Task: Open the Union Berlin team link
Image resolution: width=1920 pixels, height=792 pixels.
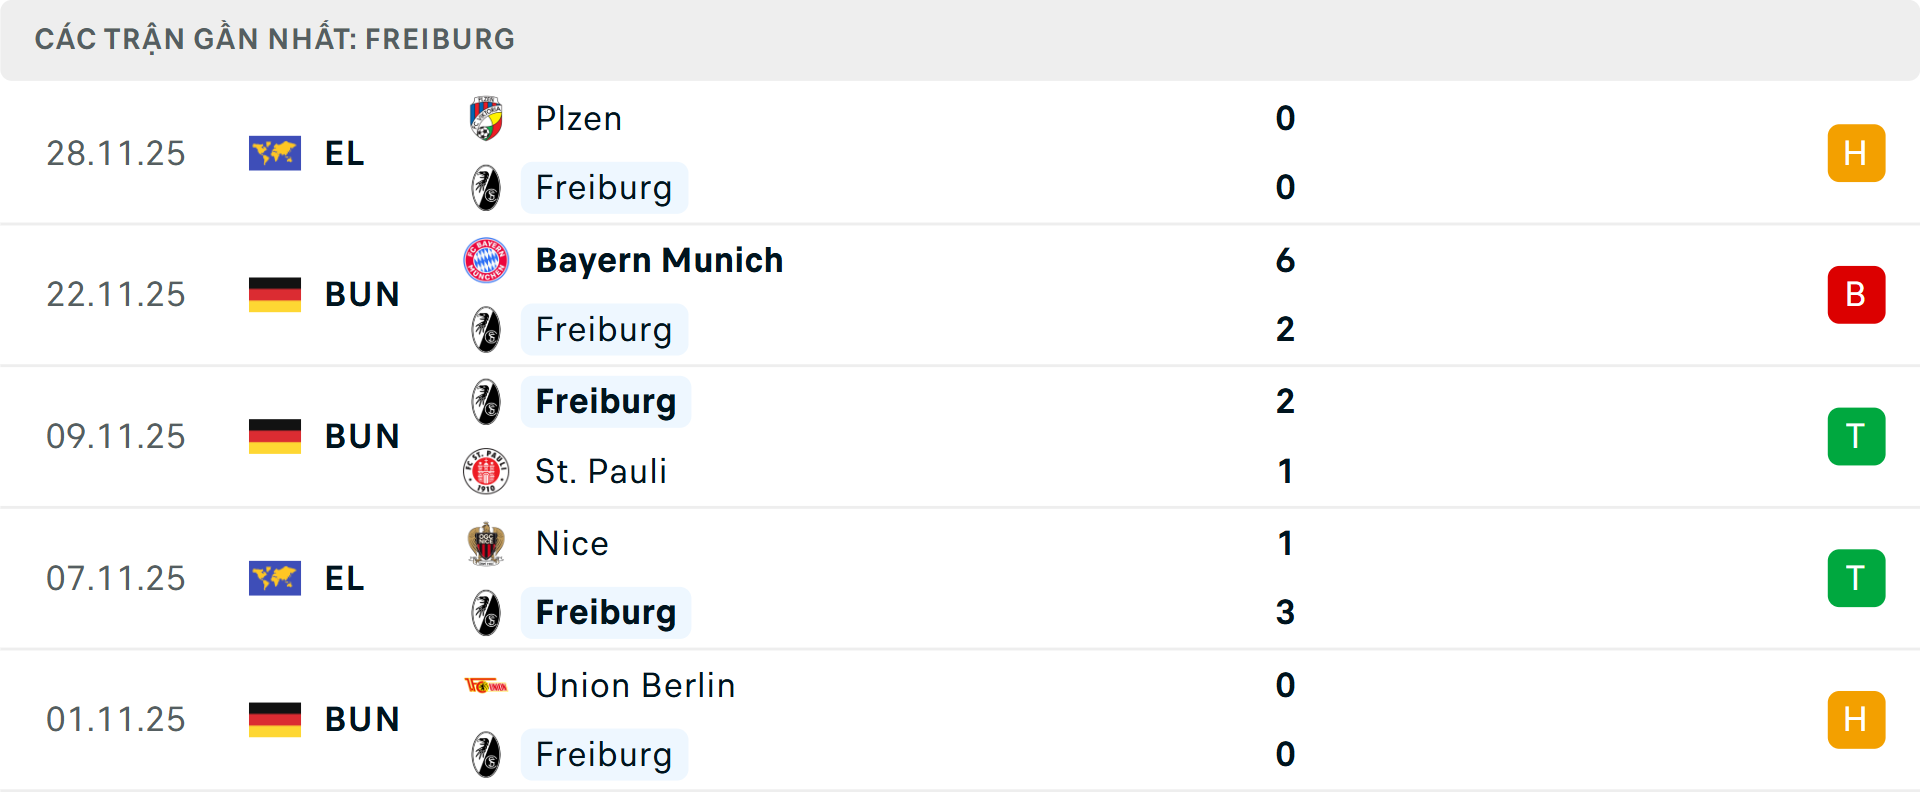Action: coord(635,686)
